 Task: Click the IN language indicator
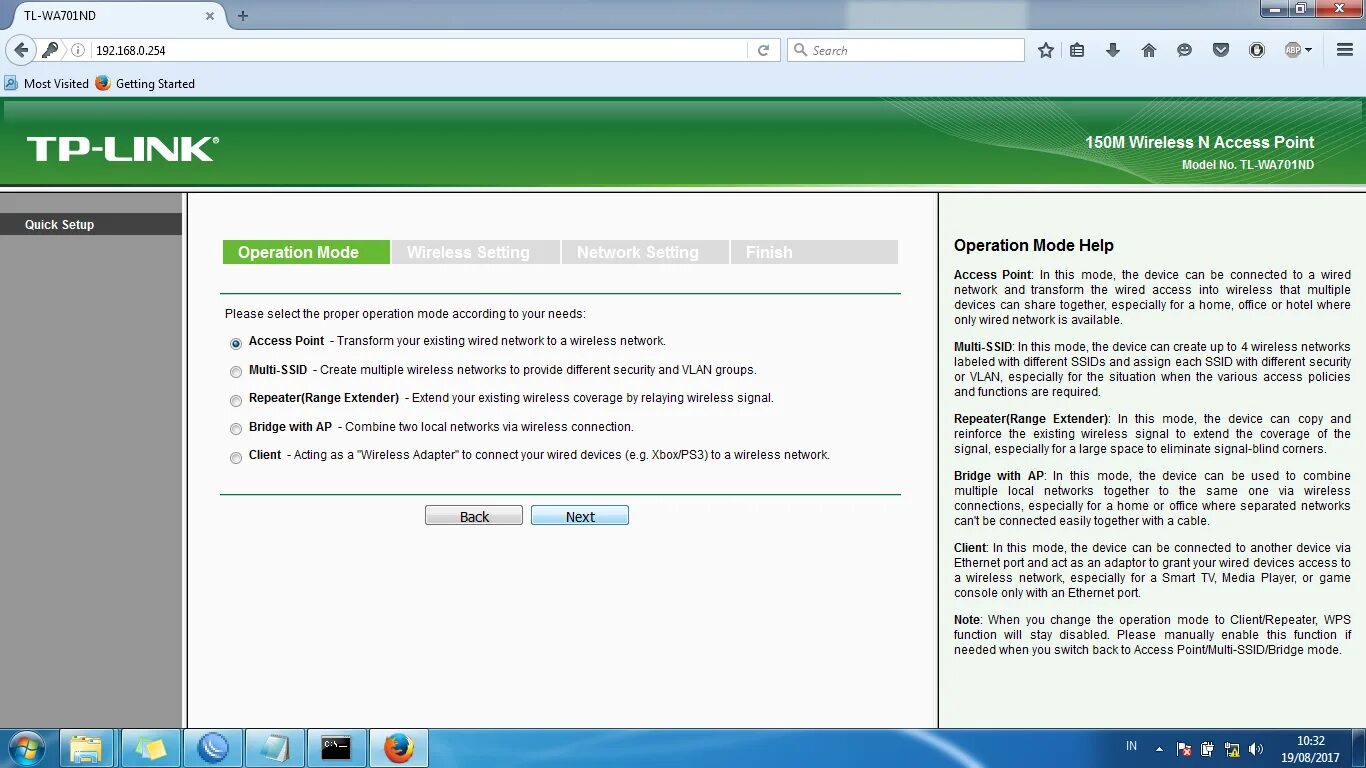tap(1132, 746)
